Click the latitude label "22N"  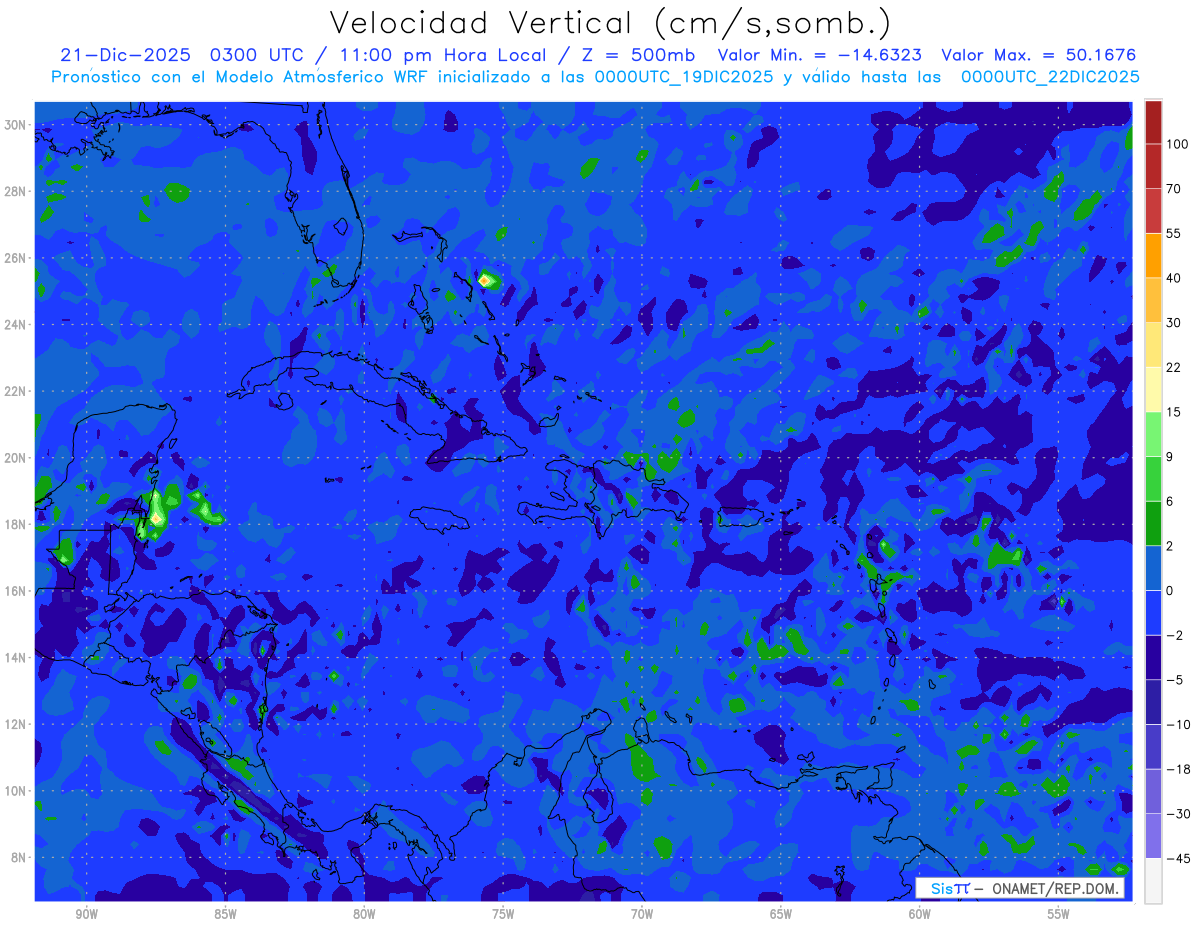[x=17, y=391]
